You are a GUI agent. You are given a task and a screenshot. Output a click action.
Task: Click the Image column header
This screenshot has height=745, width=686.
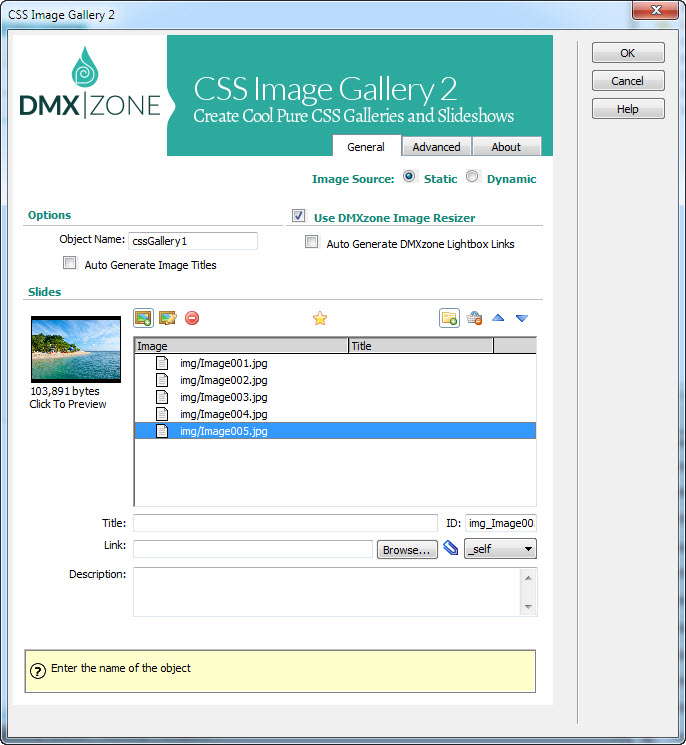click(241, 345)
